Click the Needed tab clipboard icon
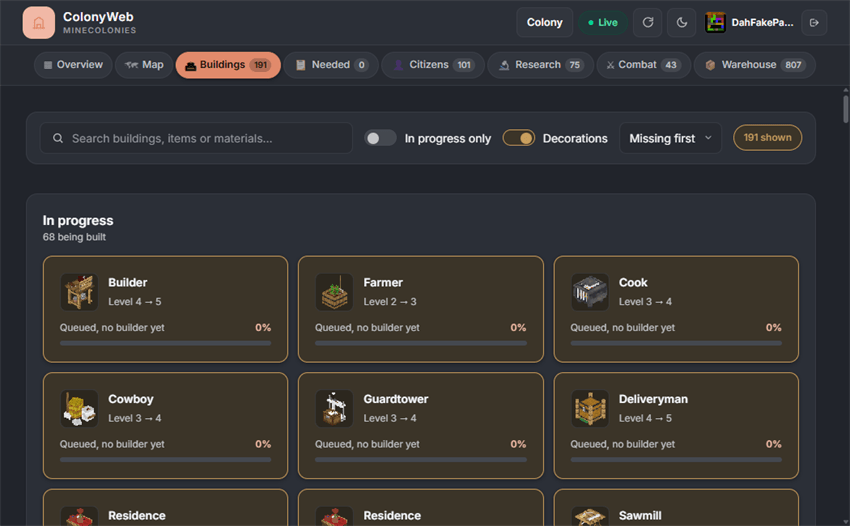Viewport: 850px width, 526px height. (x=300, y=65)
